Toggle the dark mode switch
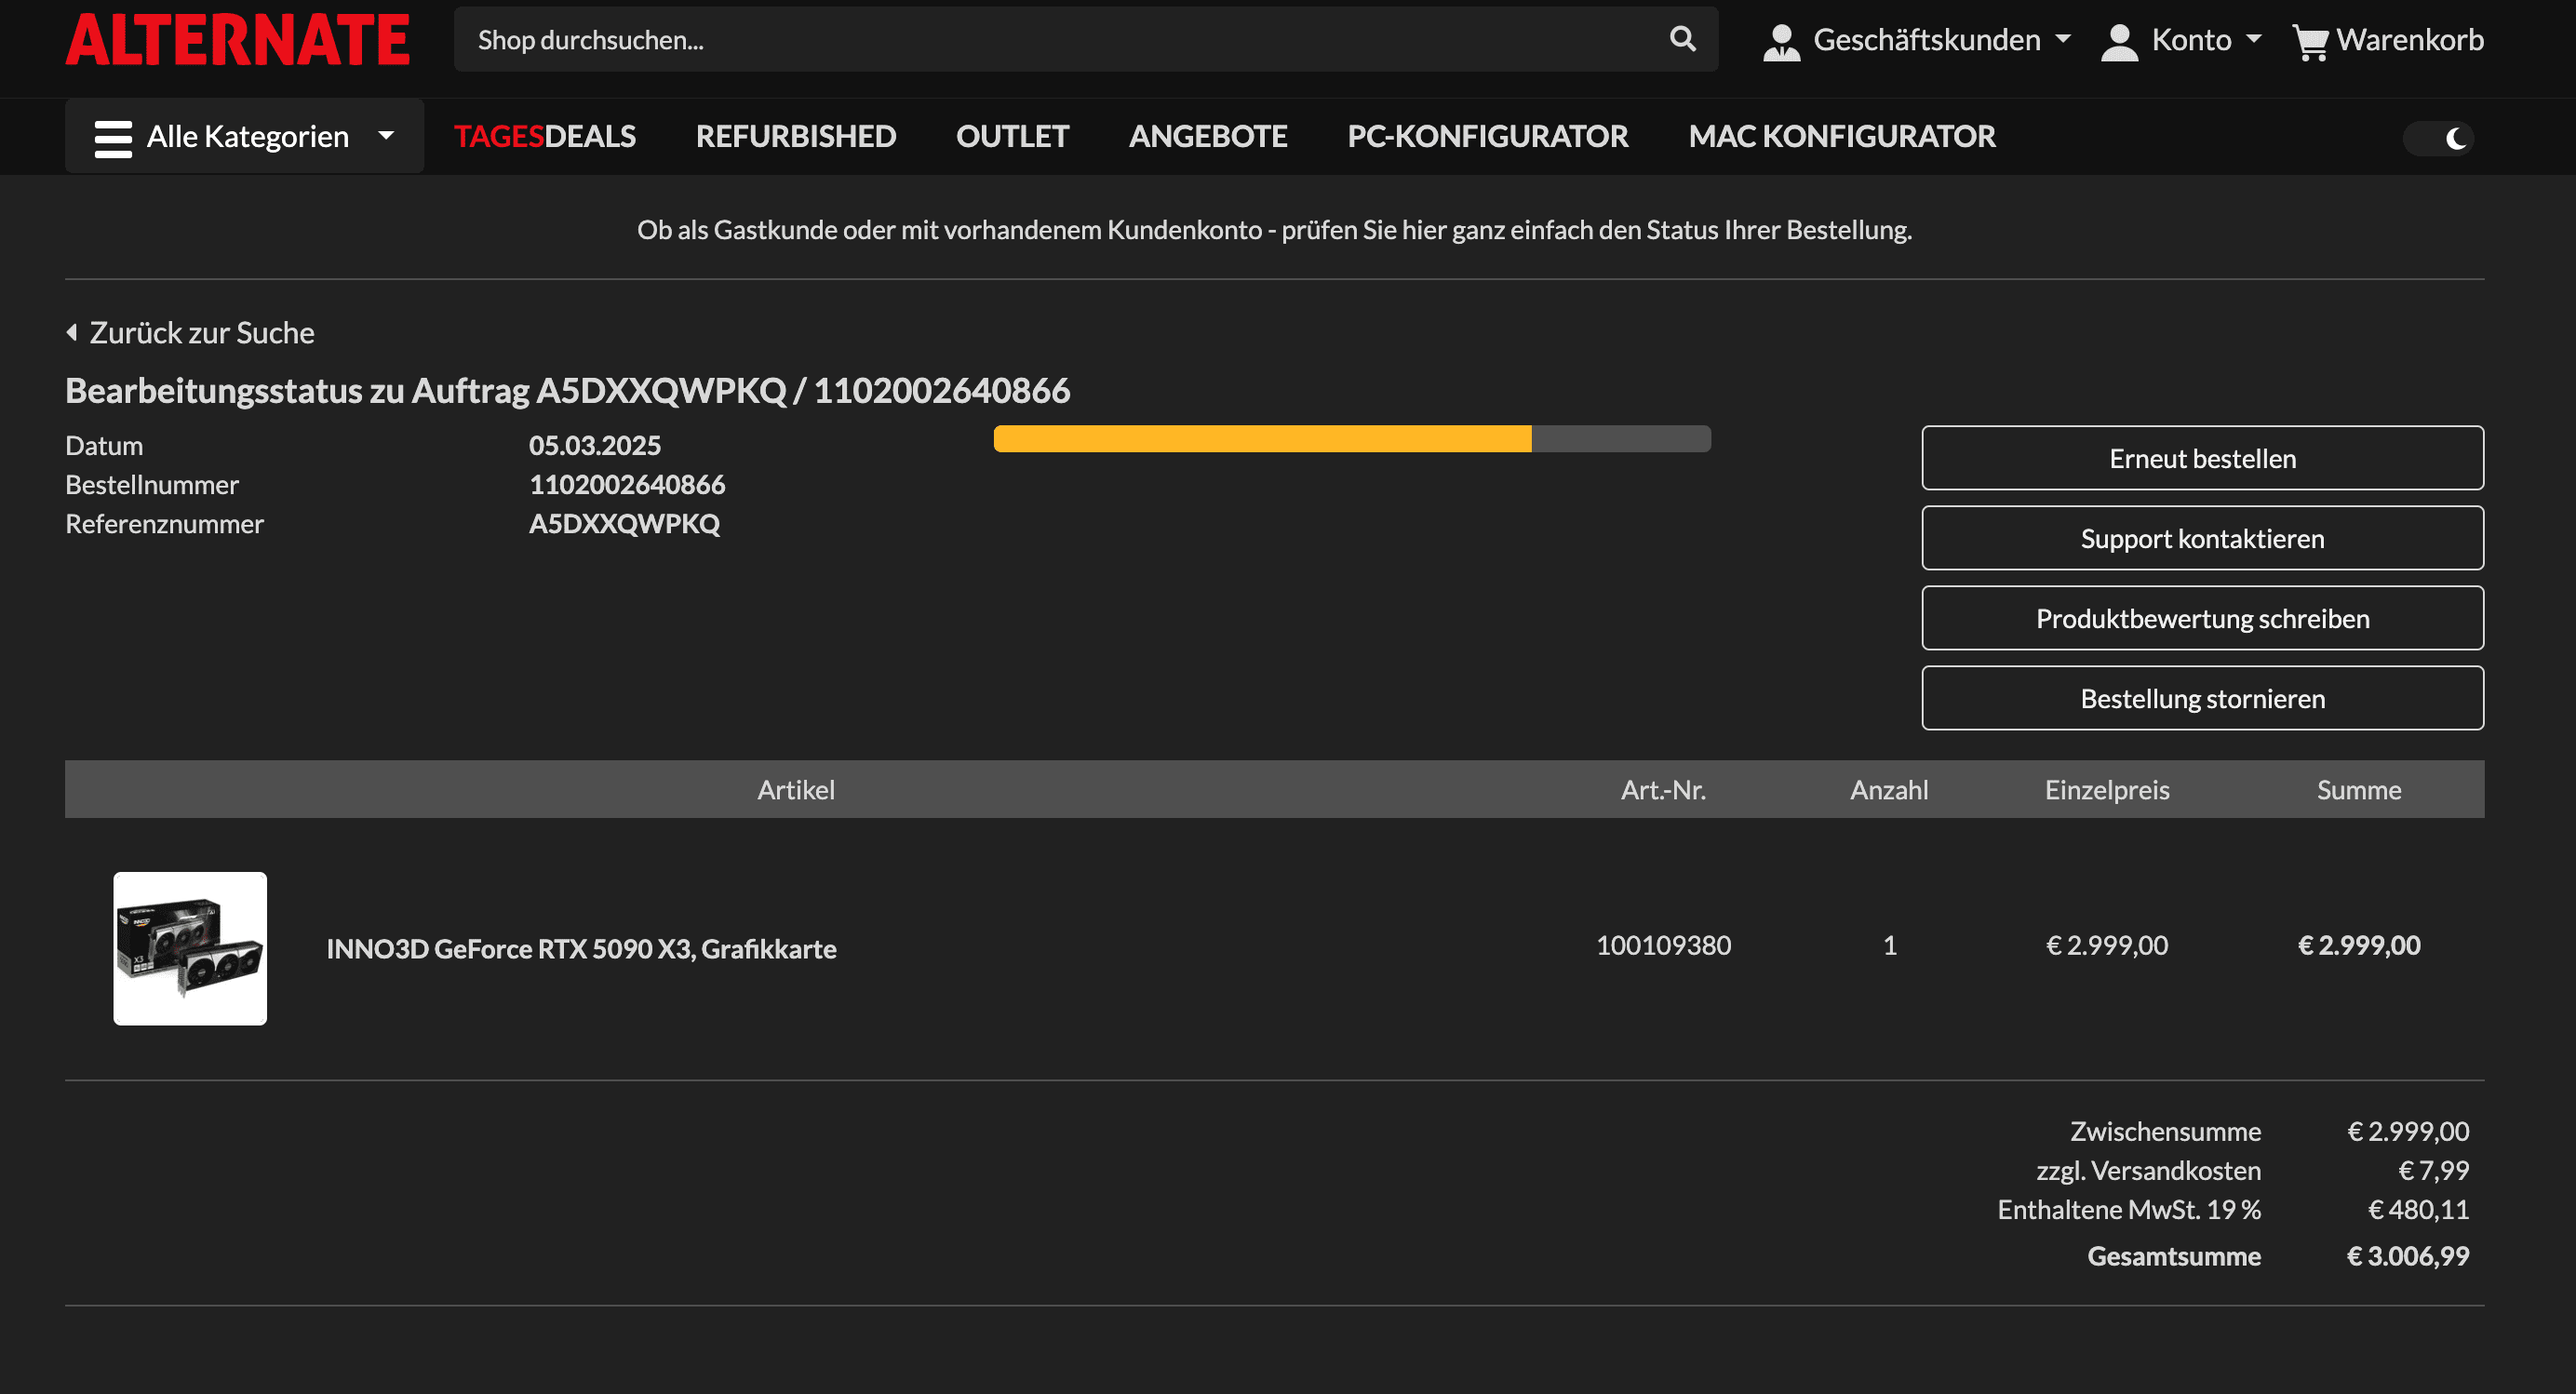Screen dimensions: 2576x1394 tap(2440, 137)
